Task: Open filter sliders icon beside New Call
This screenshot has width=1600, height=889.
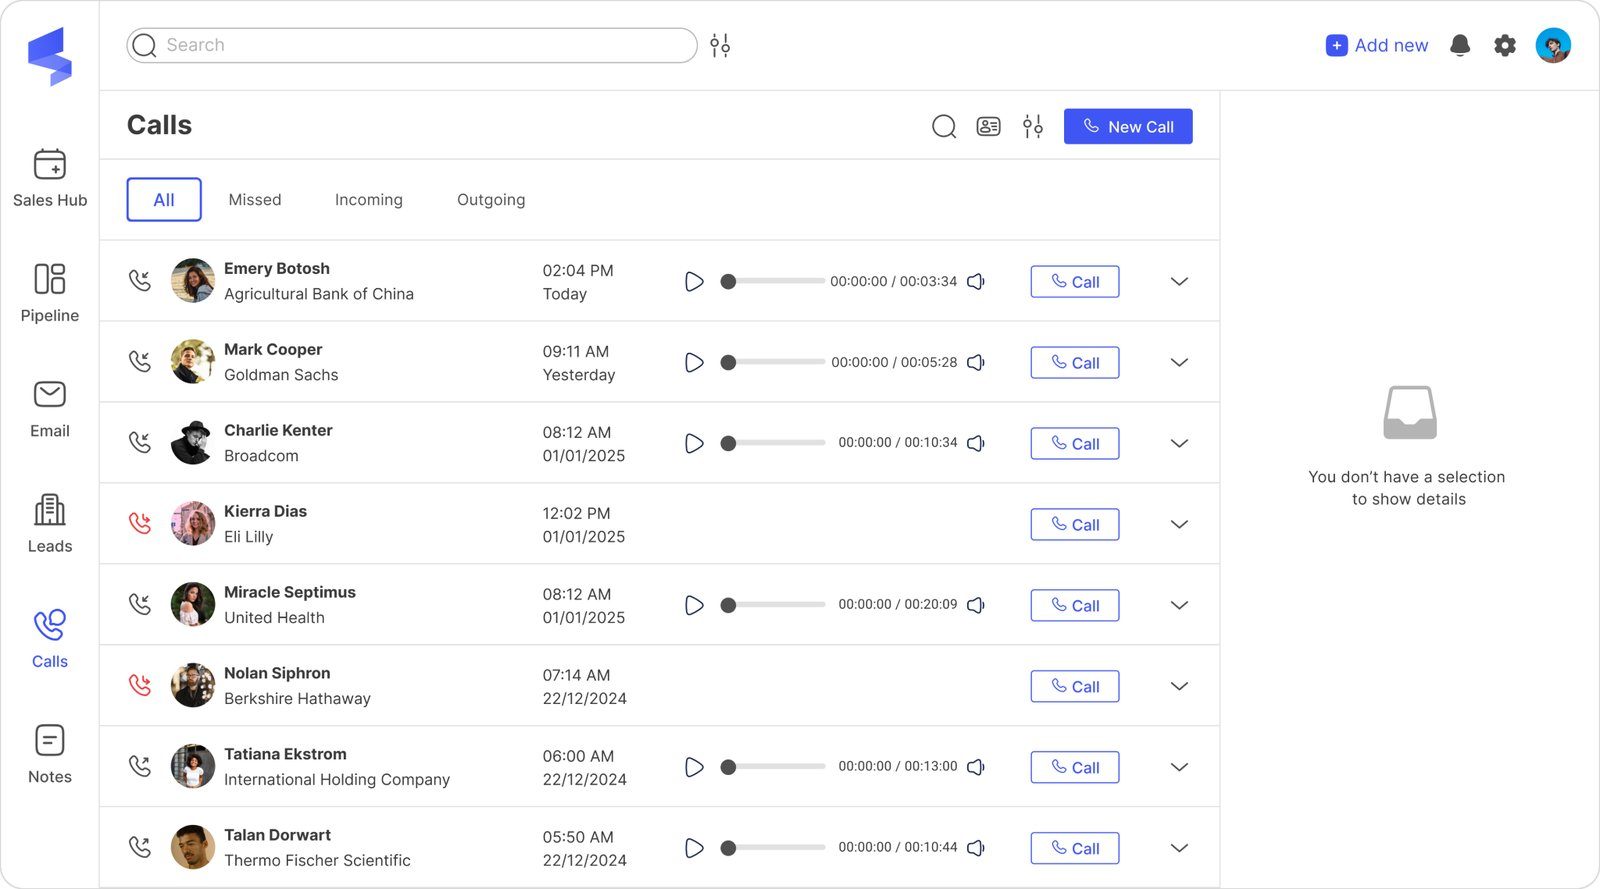Action: [x=1033, y=126]
